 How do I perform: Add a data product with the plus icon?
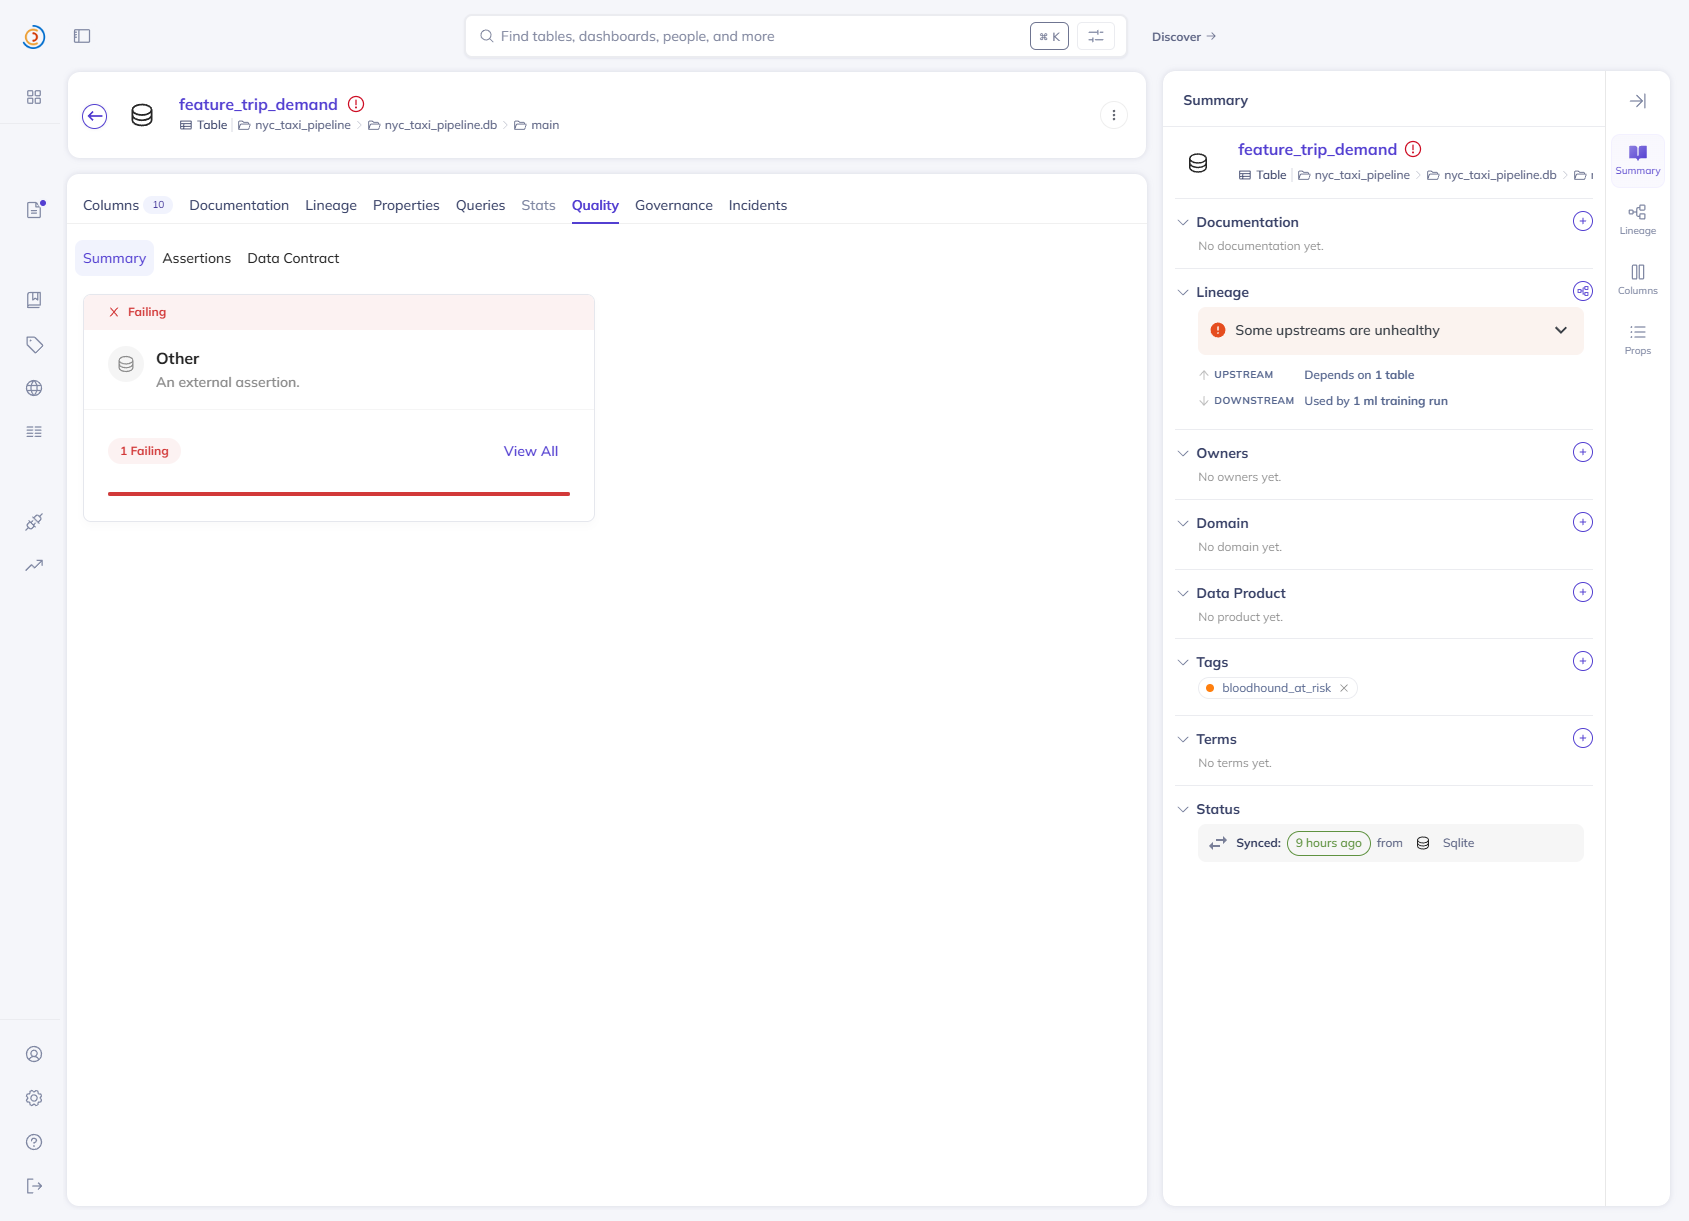tap(1583, 592)
